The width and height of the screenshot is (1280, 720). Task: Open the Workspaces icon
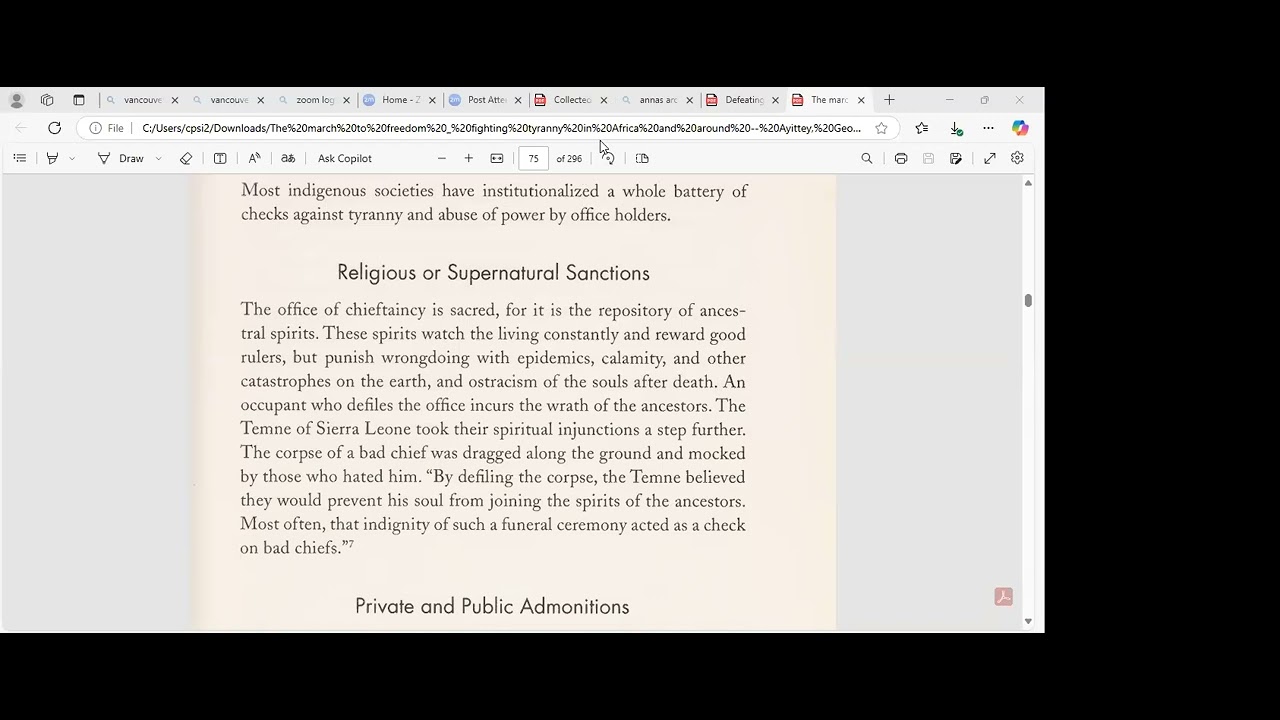(47, 100)
